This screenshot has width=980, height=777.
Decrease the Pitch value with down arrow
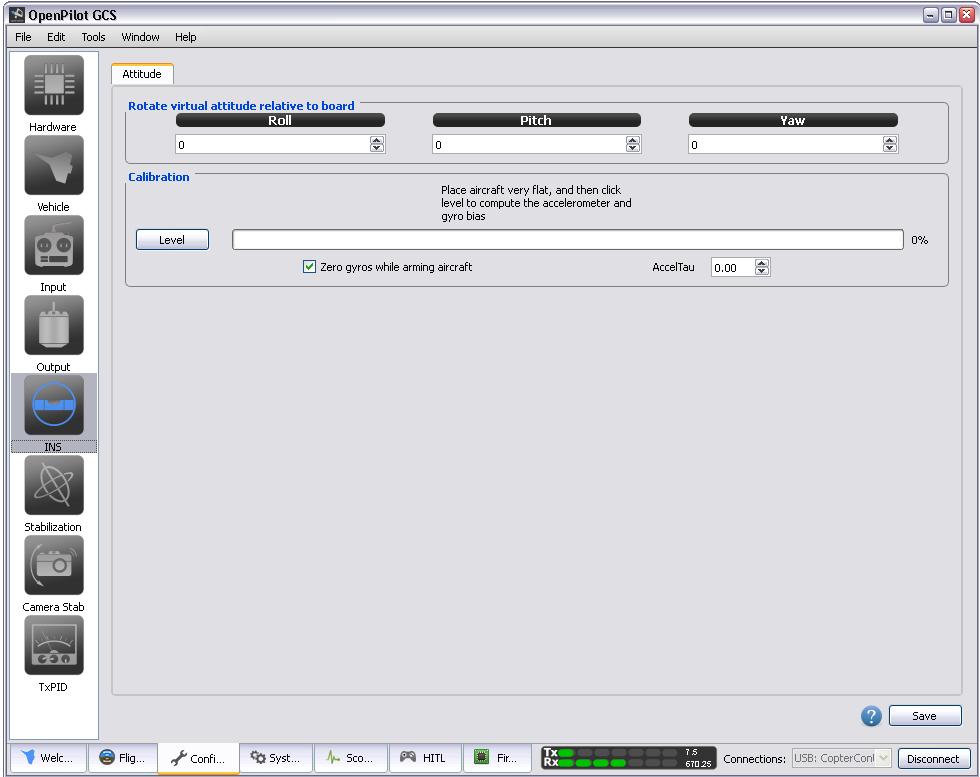633,148
